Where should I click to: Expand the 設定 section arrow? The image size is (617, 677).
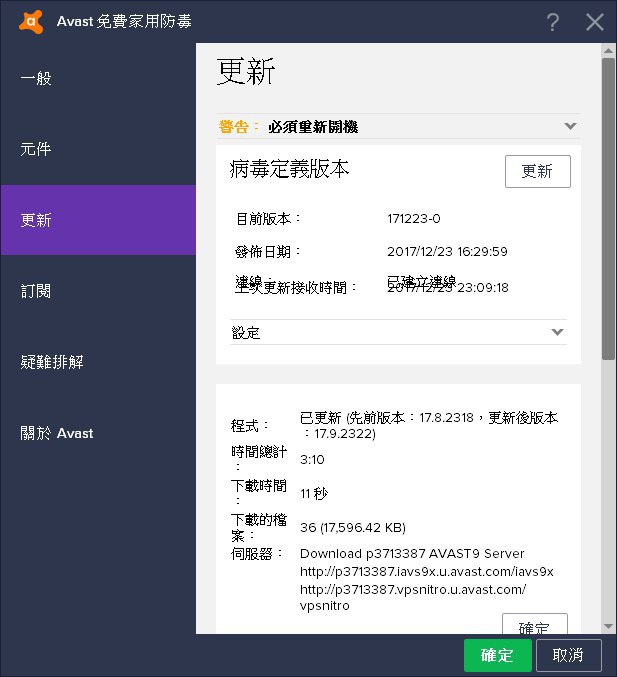click(x=558, y=332)
